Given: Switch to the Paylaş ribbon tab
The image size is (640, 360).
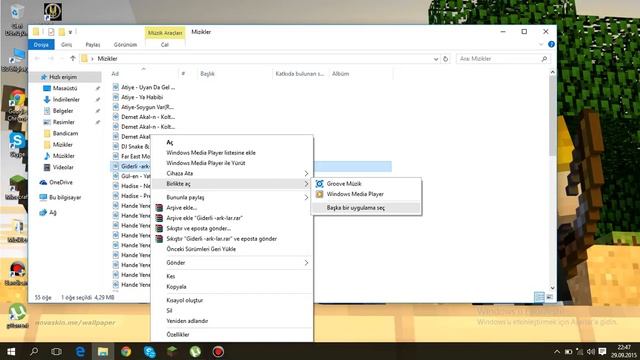Looking at the screenshot, I should (93, 44).
